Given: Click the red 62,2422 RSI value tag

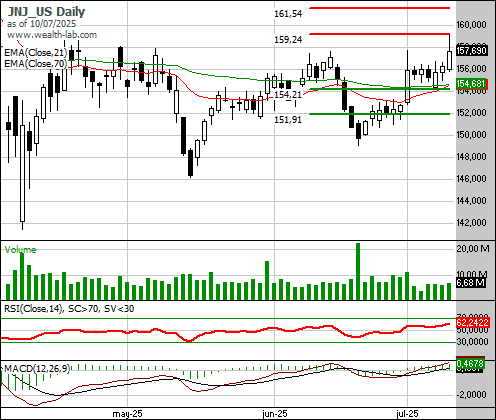Looking at the screenshot, I should pyautogui.click(x=472, y=322).
